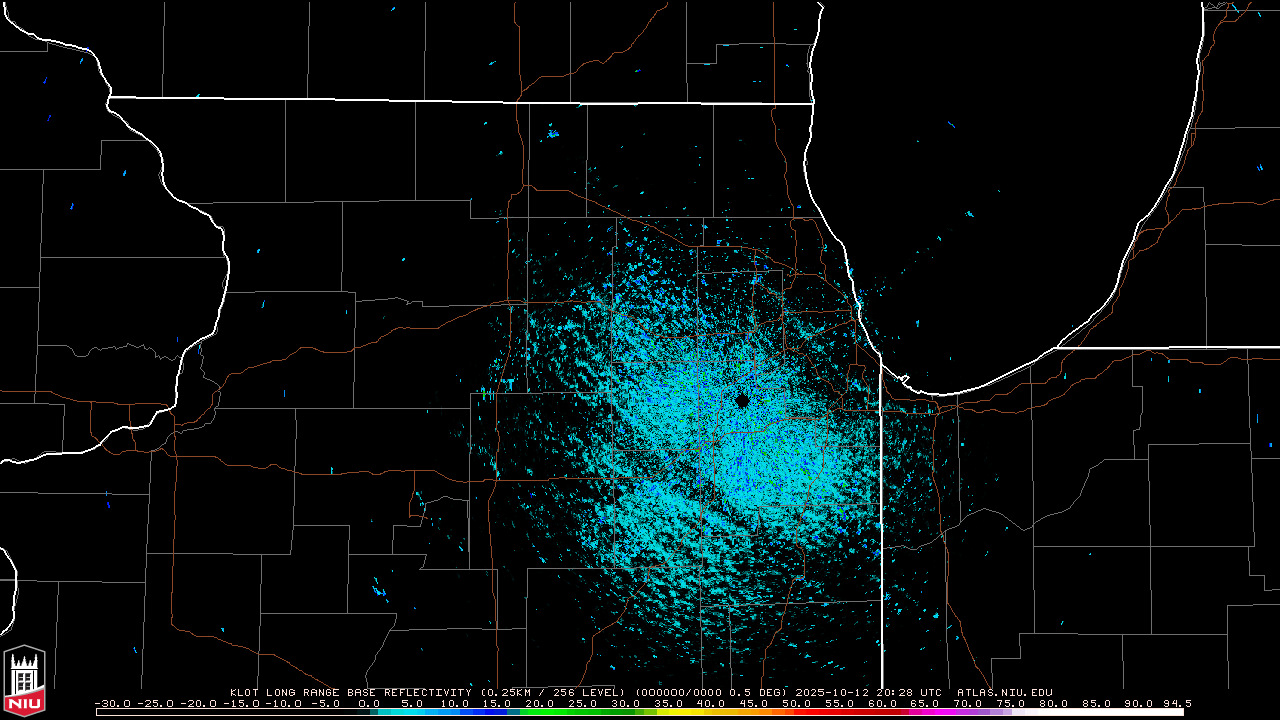Open the ATLAS.NIU.EDU link text
This screenshot has height=720, width=1280.
coord(1004,692)
